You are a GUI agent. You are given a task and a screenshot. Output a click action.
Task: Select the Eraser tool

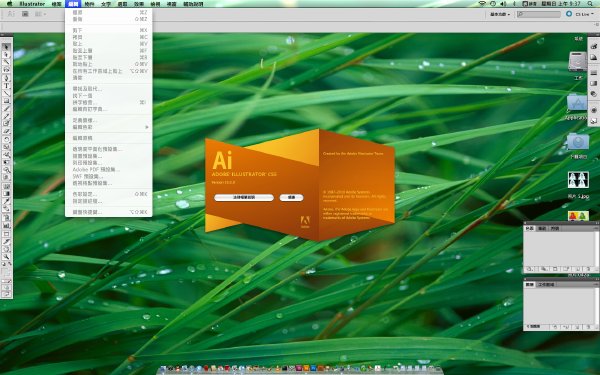pyautogui.click(x=6, y=132)
